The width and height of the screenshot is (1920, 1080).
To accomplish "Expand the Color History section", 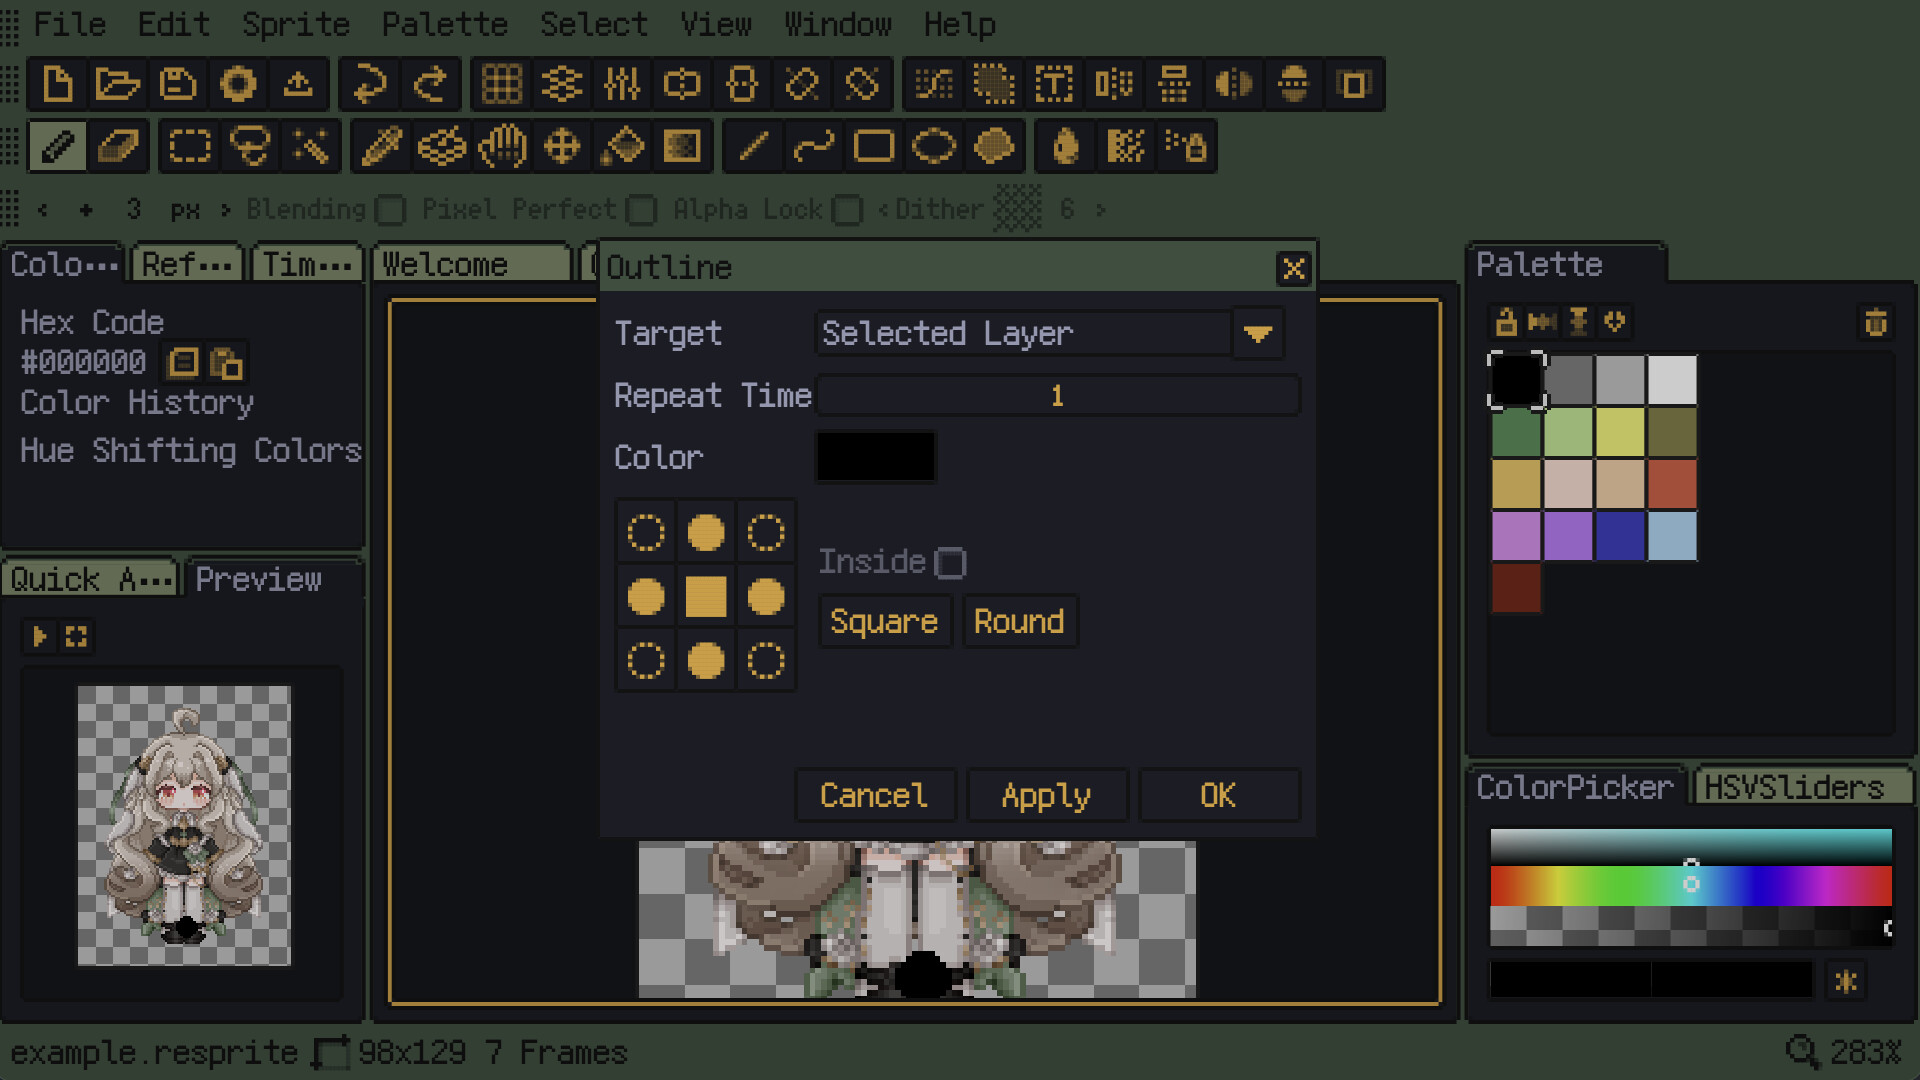I will (137, 403).
